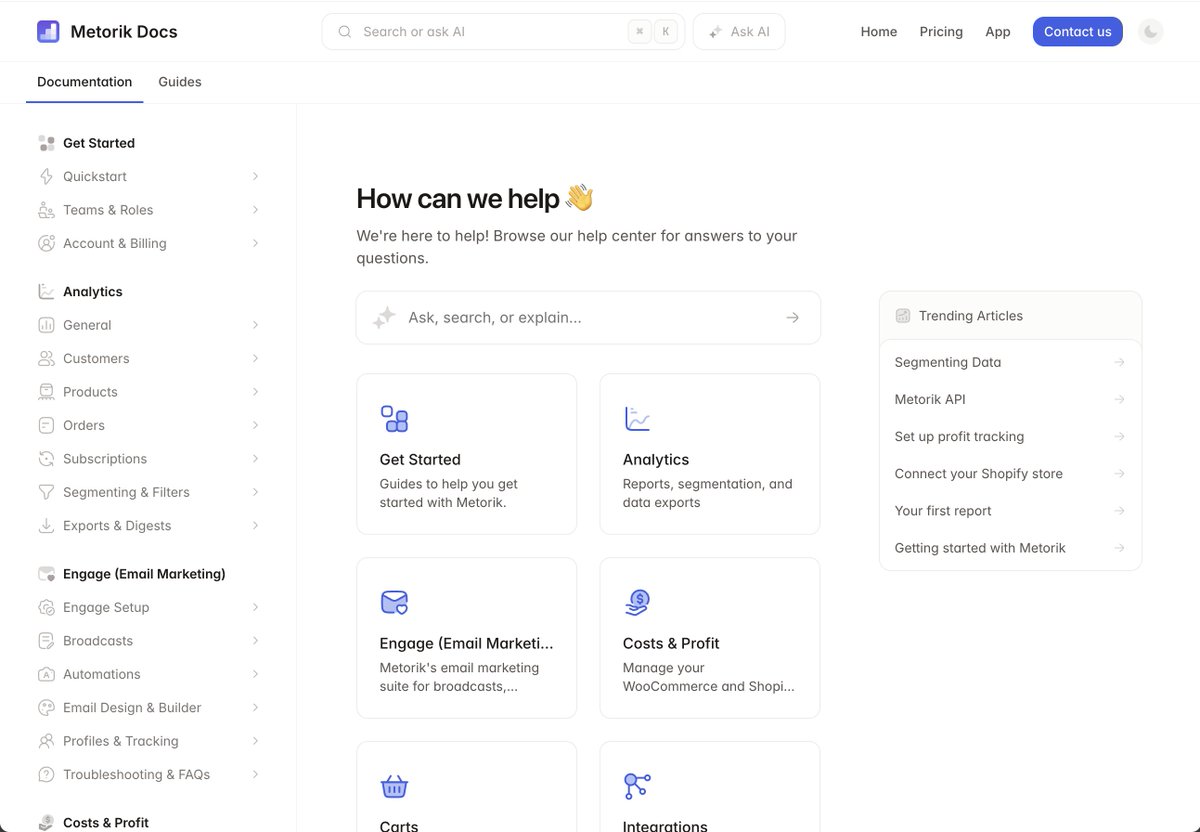Click the magnifier icon in search bar
The height and width of the screenshot is (832, 1200).
[x=345, y=32]
